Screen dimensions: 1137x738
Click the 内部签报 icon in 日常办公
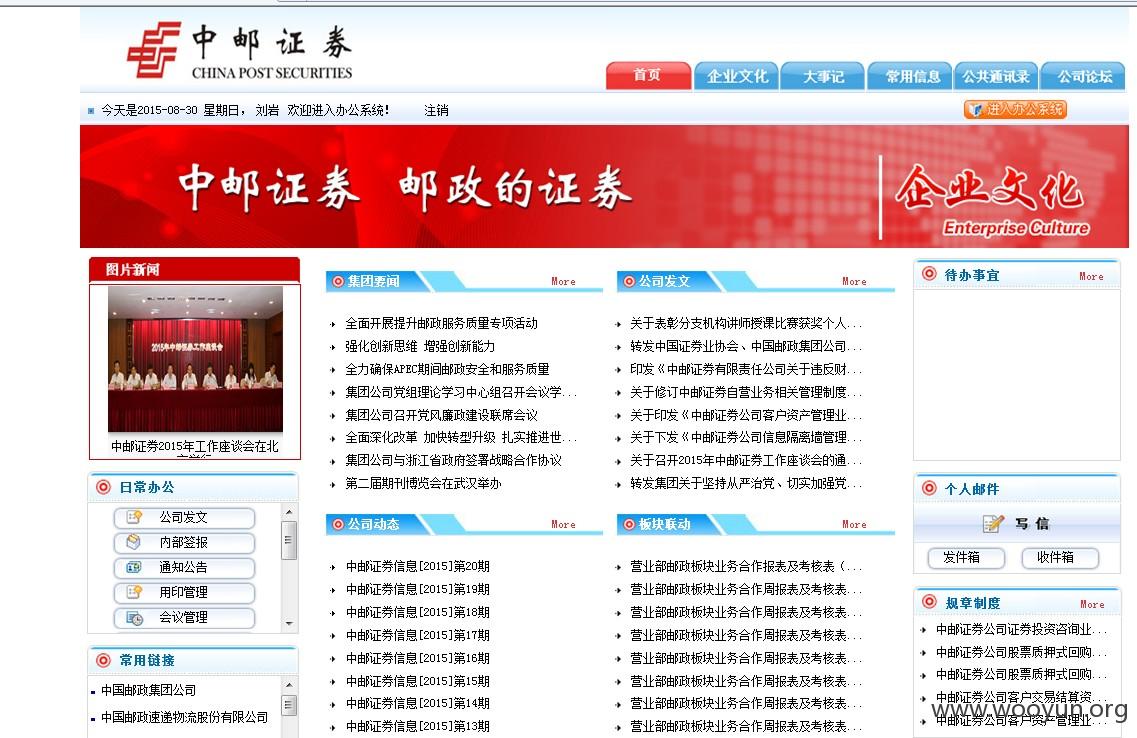pyautogui.click(x=134, y=542)
